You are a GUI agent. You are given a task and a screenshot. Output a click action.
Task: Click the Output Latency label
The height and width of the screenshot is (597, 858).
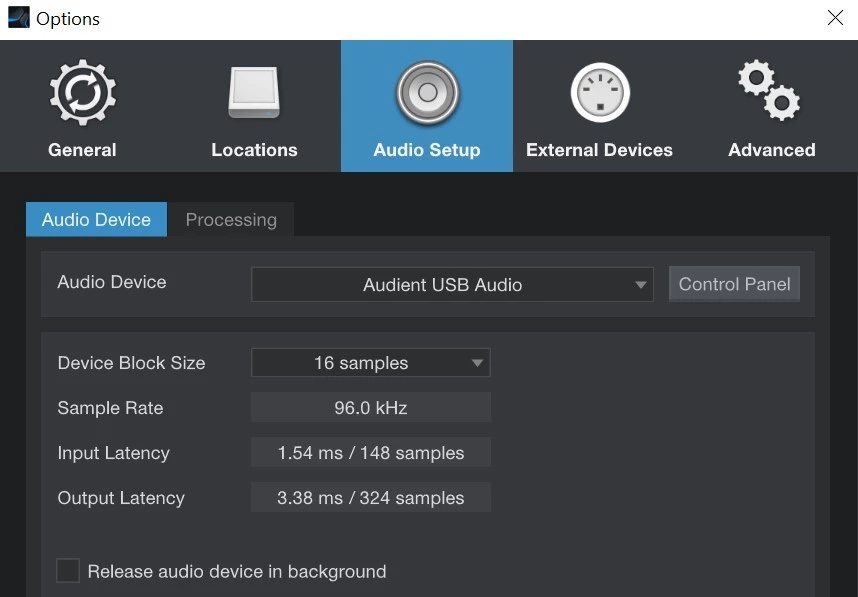click(x=121, y=498)
